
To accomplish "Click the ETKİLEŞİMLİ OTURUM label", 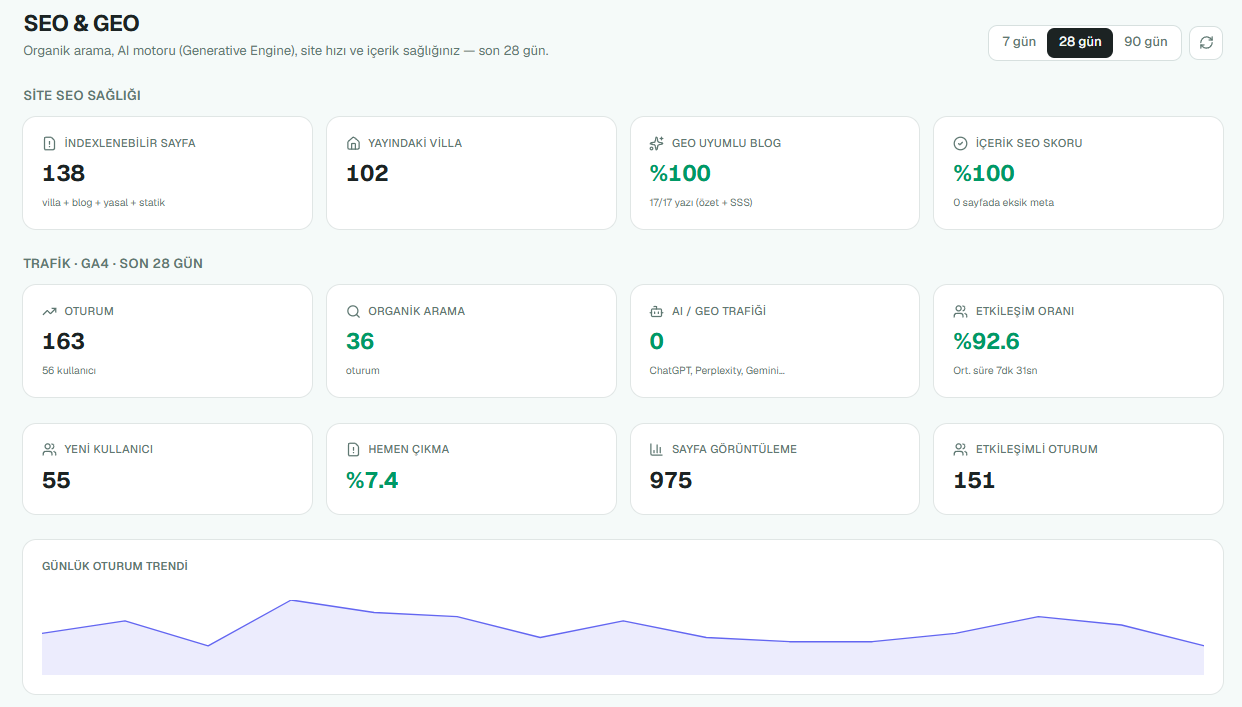I will click(x=1036, y=449).
